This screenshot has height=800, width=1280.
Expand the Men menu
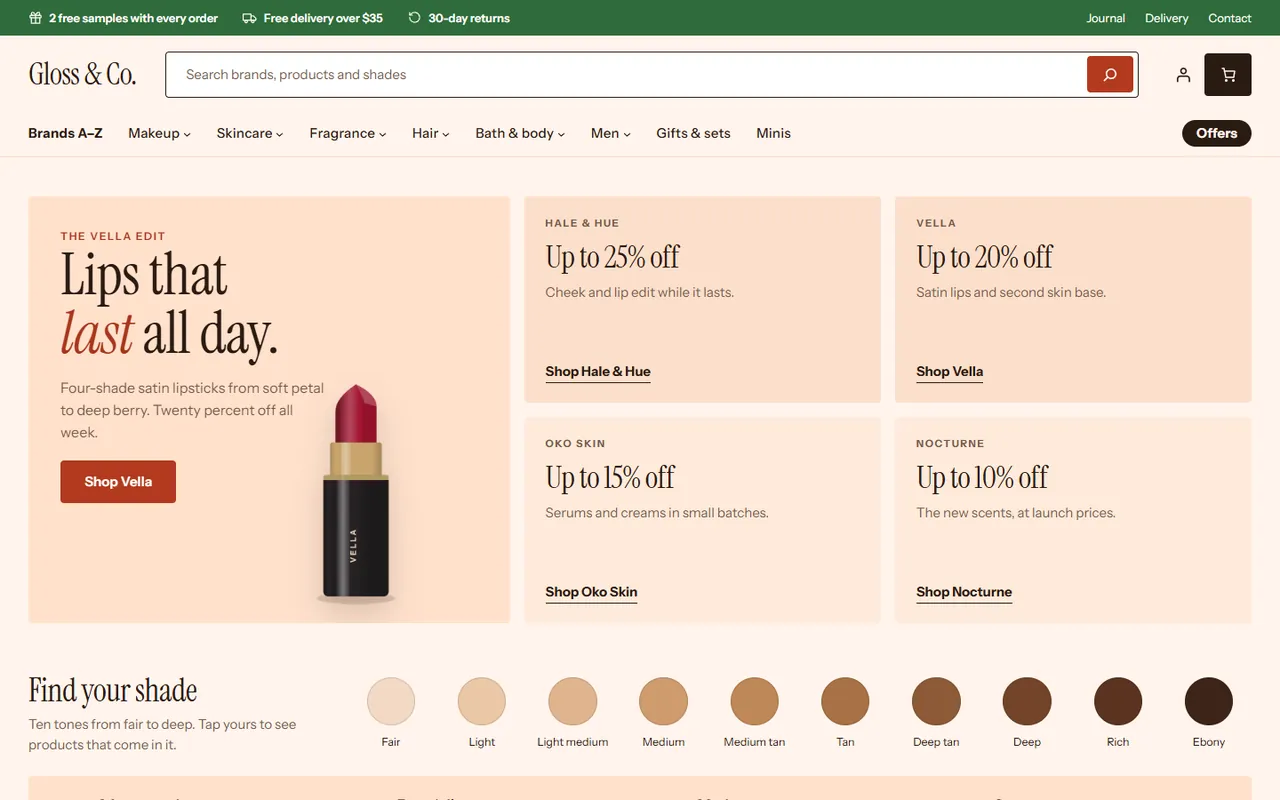coord(611,133)
